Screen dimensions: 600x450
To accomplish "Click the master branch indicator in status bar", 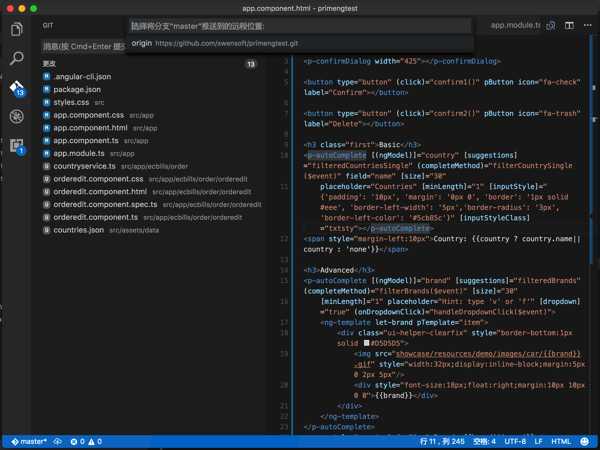I will [29, 442].
